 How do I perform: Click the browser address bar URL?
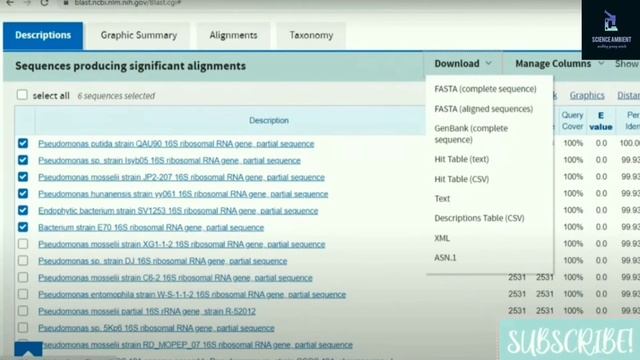click(127, 3)
